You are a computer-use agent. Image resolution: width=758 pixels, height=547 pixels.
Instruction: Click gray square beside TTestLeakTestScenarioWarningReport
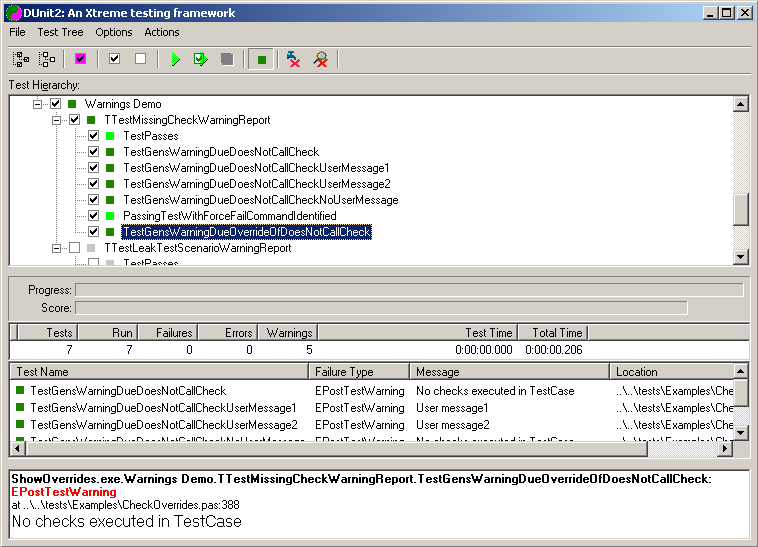[91, 248]
